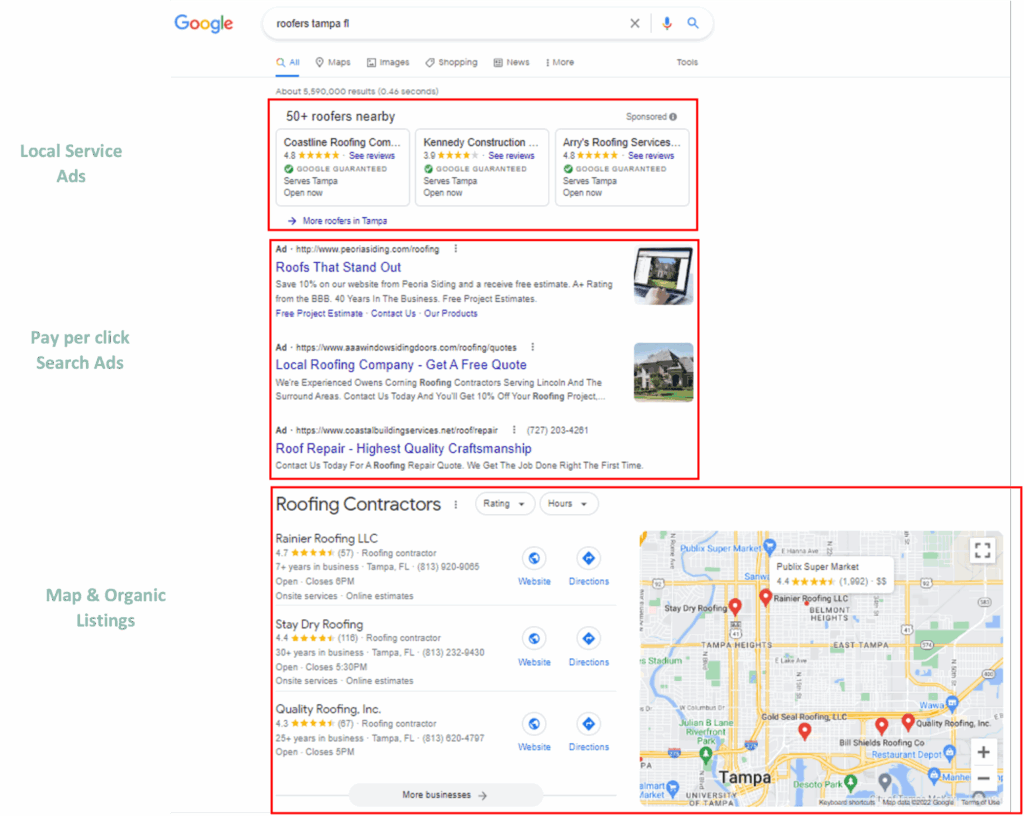Get Directions icon for Quality Roofing, Inc.
This screenshot has width=1024, height=816.
[588, 731]
